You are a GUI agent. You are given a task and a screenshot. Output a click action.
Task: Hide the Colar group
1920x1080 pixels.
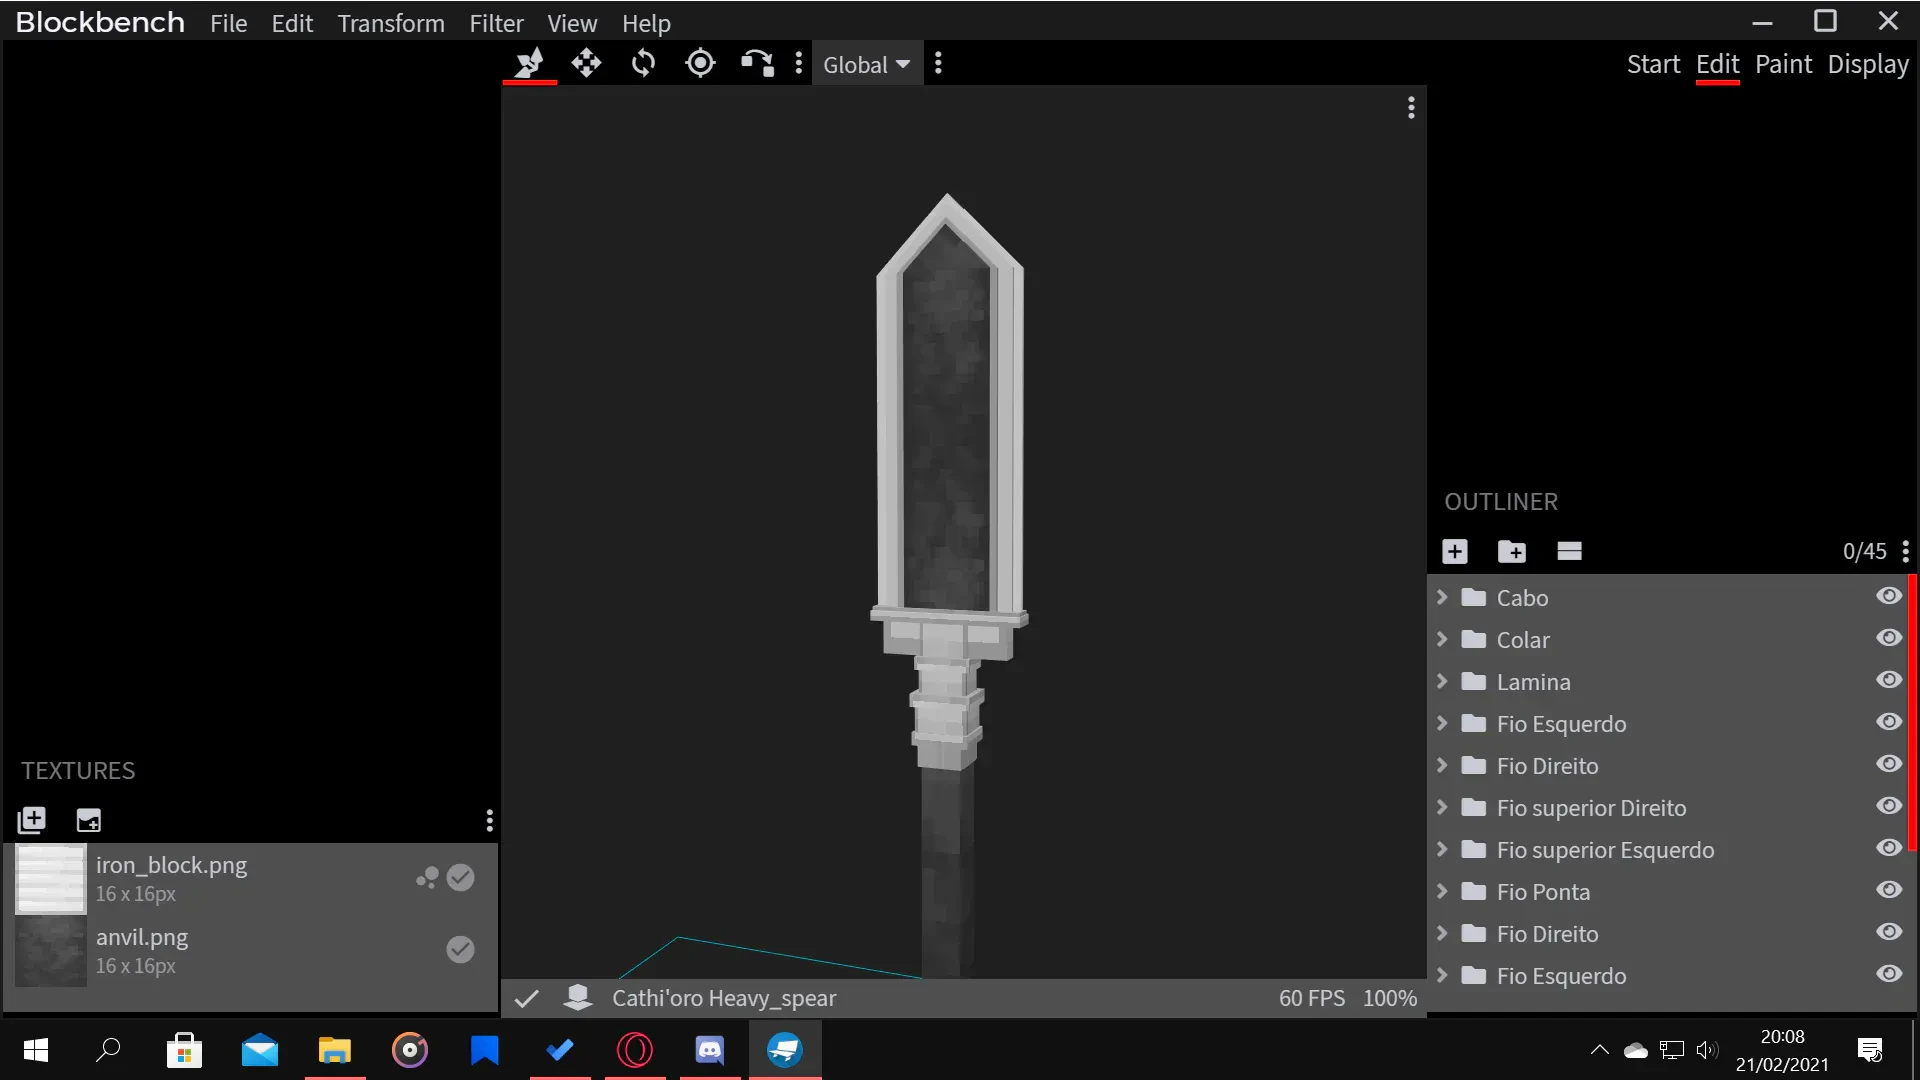coord(1889,638)
